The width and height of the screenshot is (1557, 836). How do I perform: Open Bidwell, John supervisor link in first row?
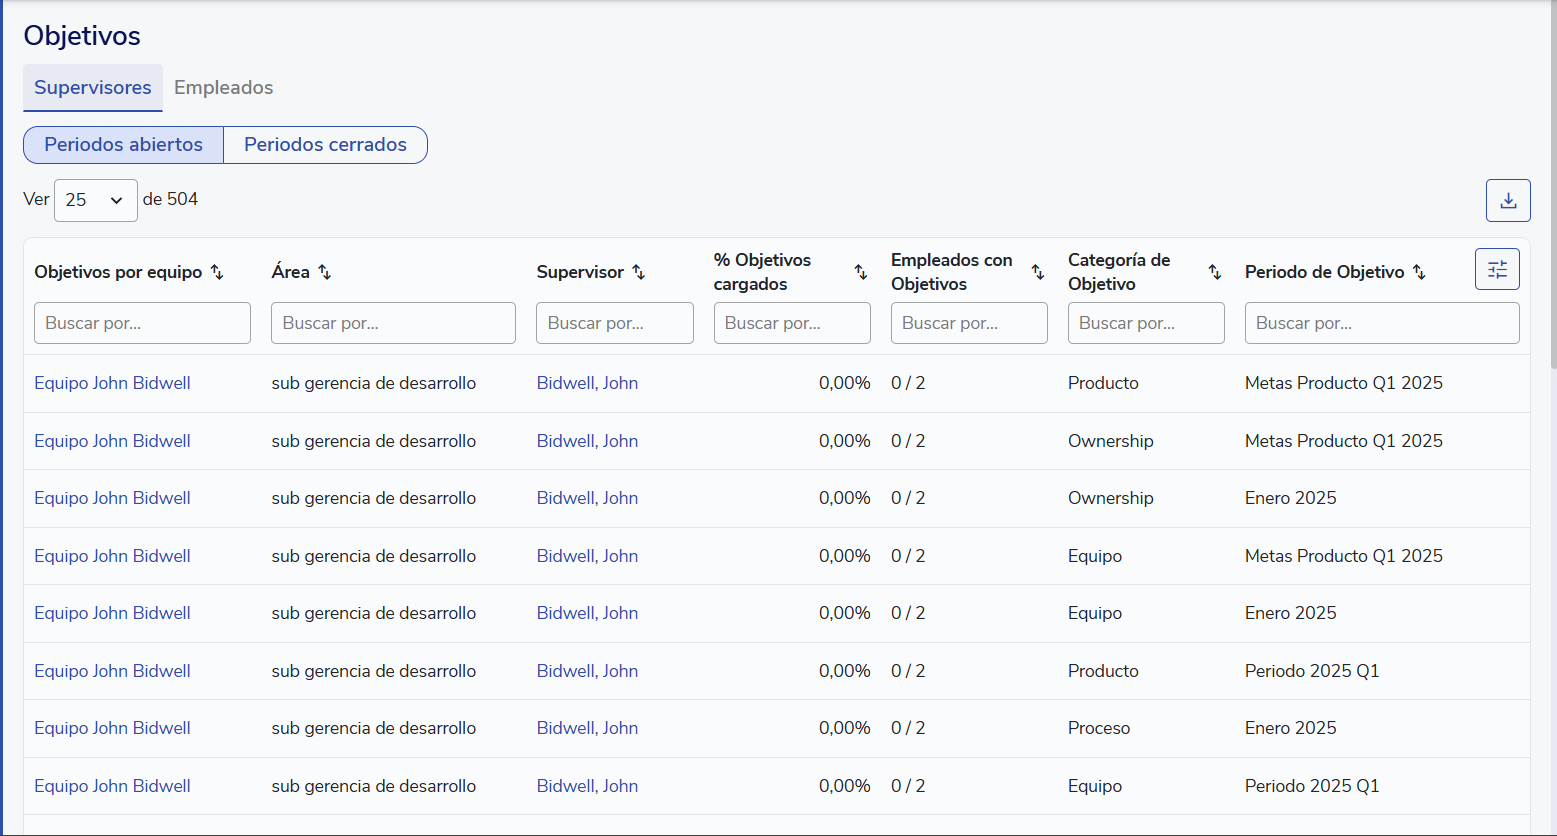point(587,383)
